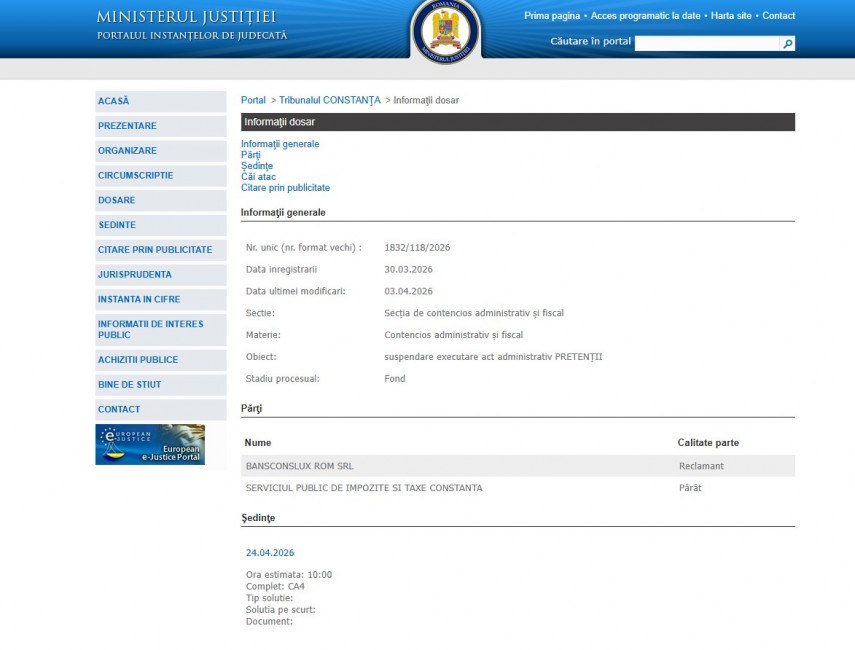Image resolution: width=855 pixels, height=650 pixels.
Task: Click Harta site in header
Action: click(731, 16)
